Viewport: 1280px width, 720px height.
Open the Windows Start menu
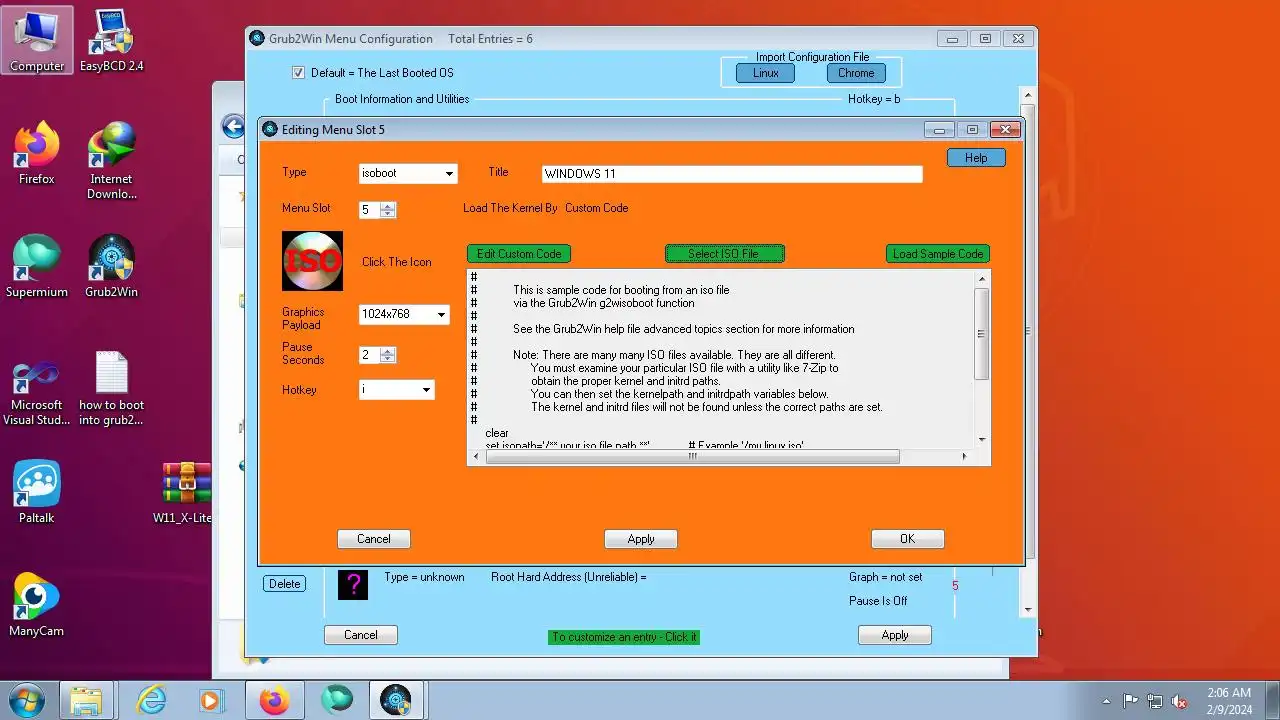click(25, 699)
